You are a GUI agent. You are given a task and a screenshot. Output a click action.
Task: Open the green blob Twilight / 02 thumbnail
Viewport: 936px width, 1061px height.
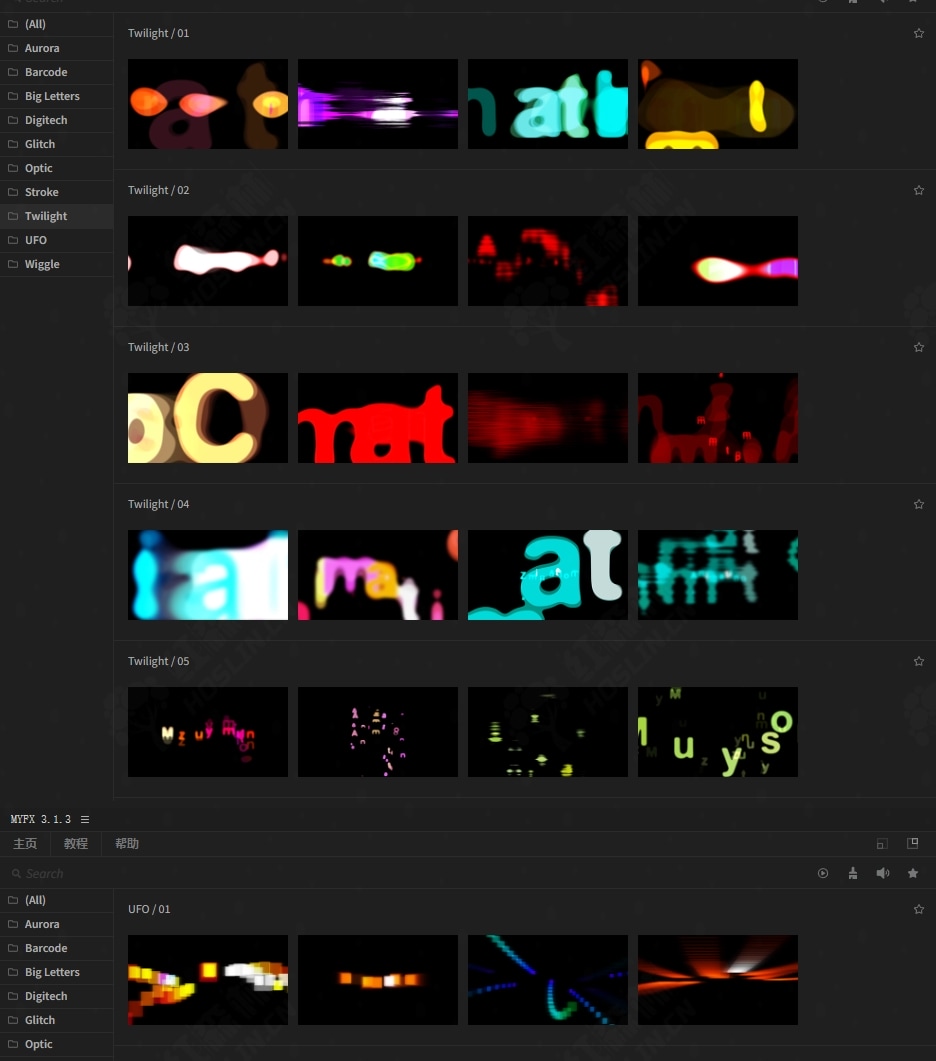378,261
